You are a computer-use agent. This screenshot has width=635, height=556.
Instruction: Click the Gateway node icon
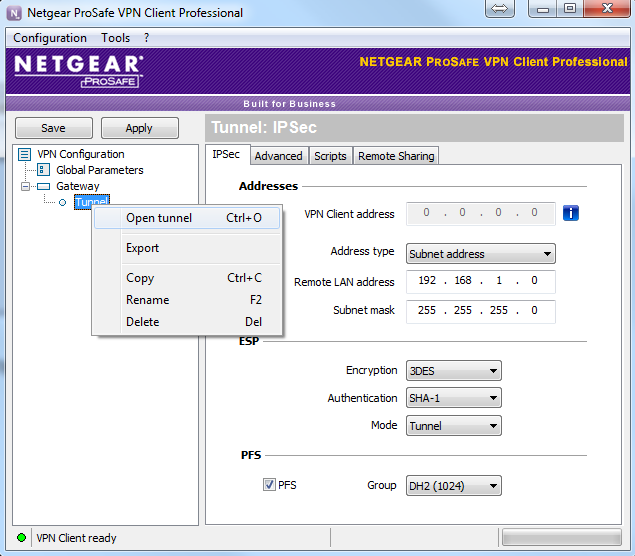[x=43, y=186]
